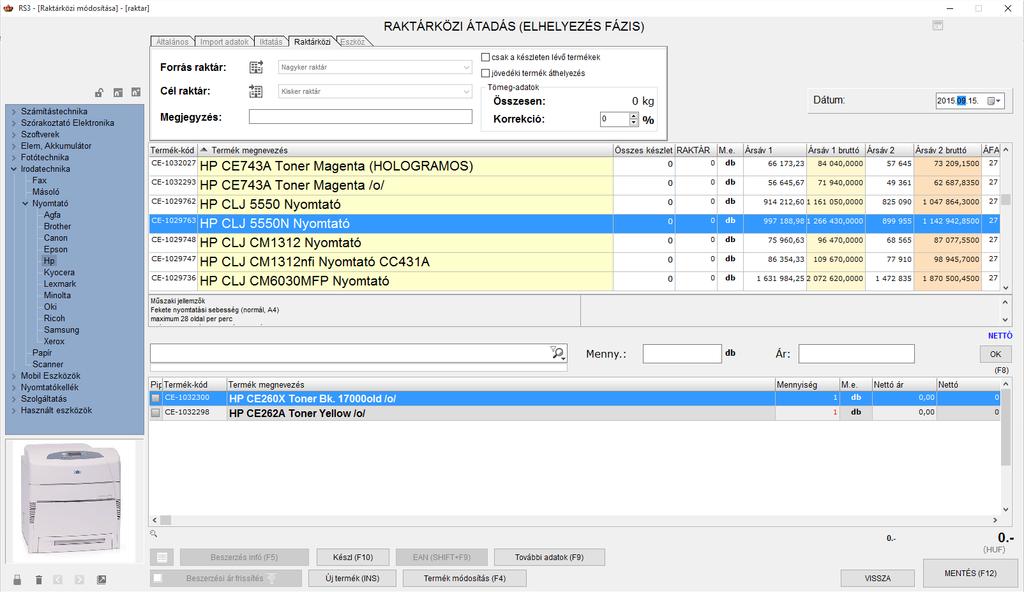Select the Kyocera brand in tree
1024x592 pixels.
pos(59,272)
